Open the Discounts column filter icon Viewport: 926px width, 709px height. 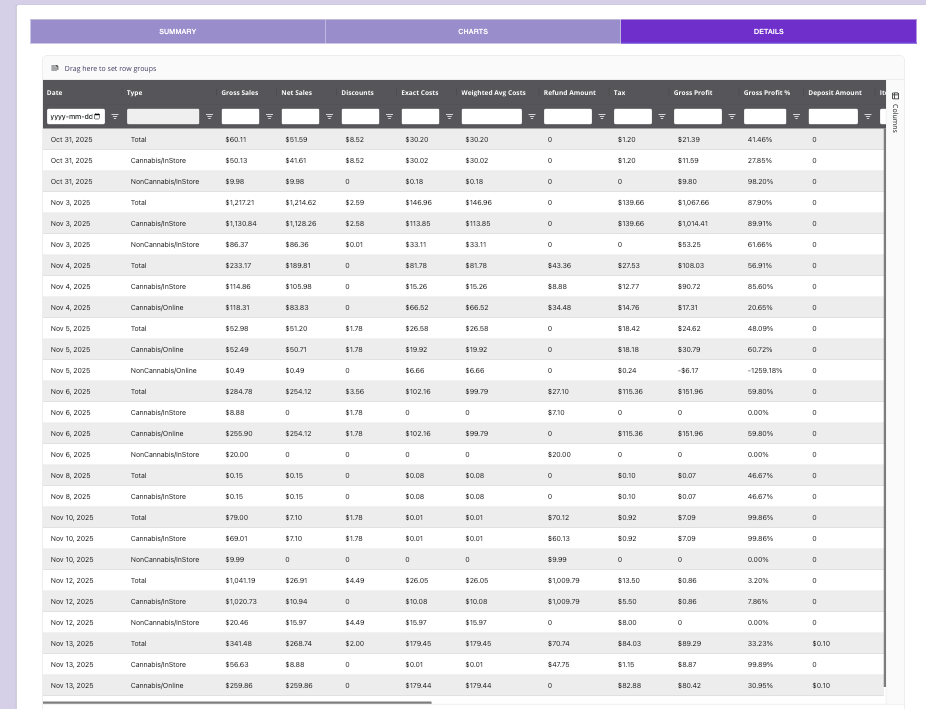pyautogui.click(x=389, y=116)
